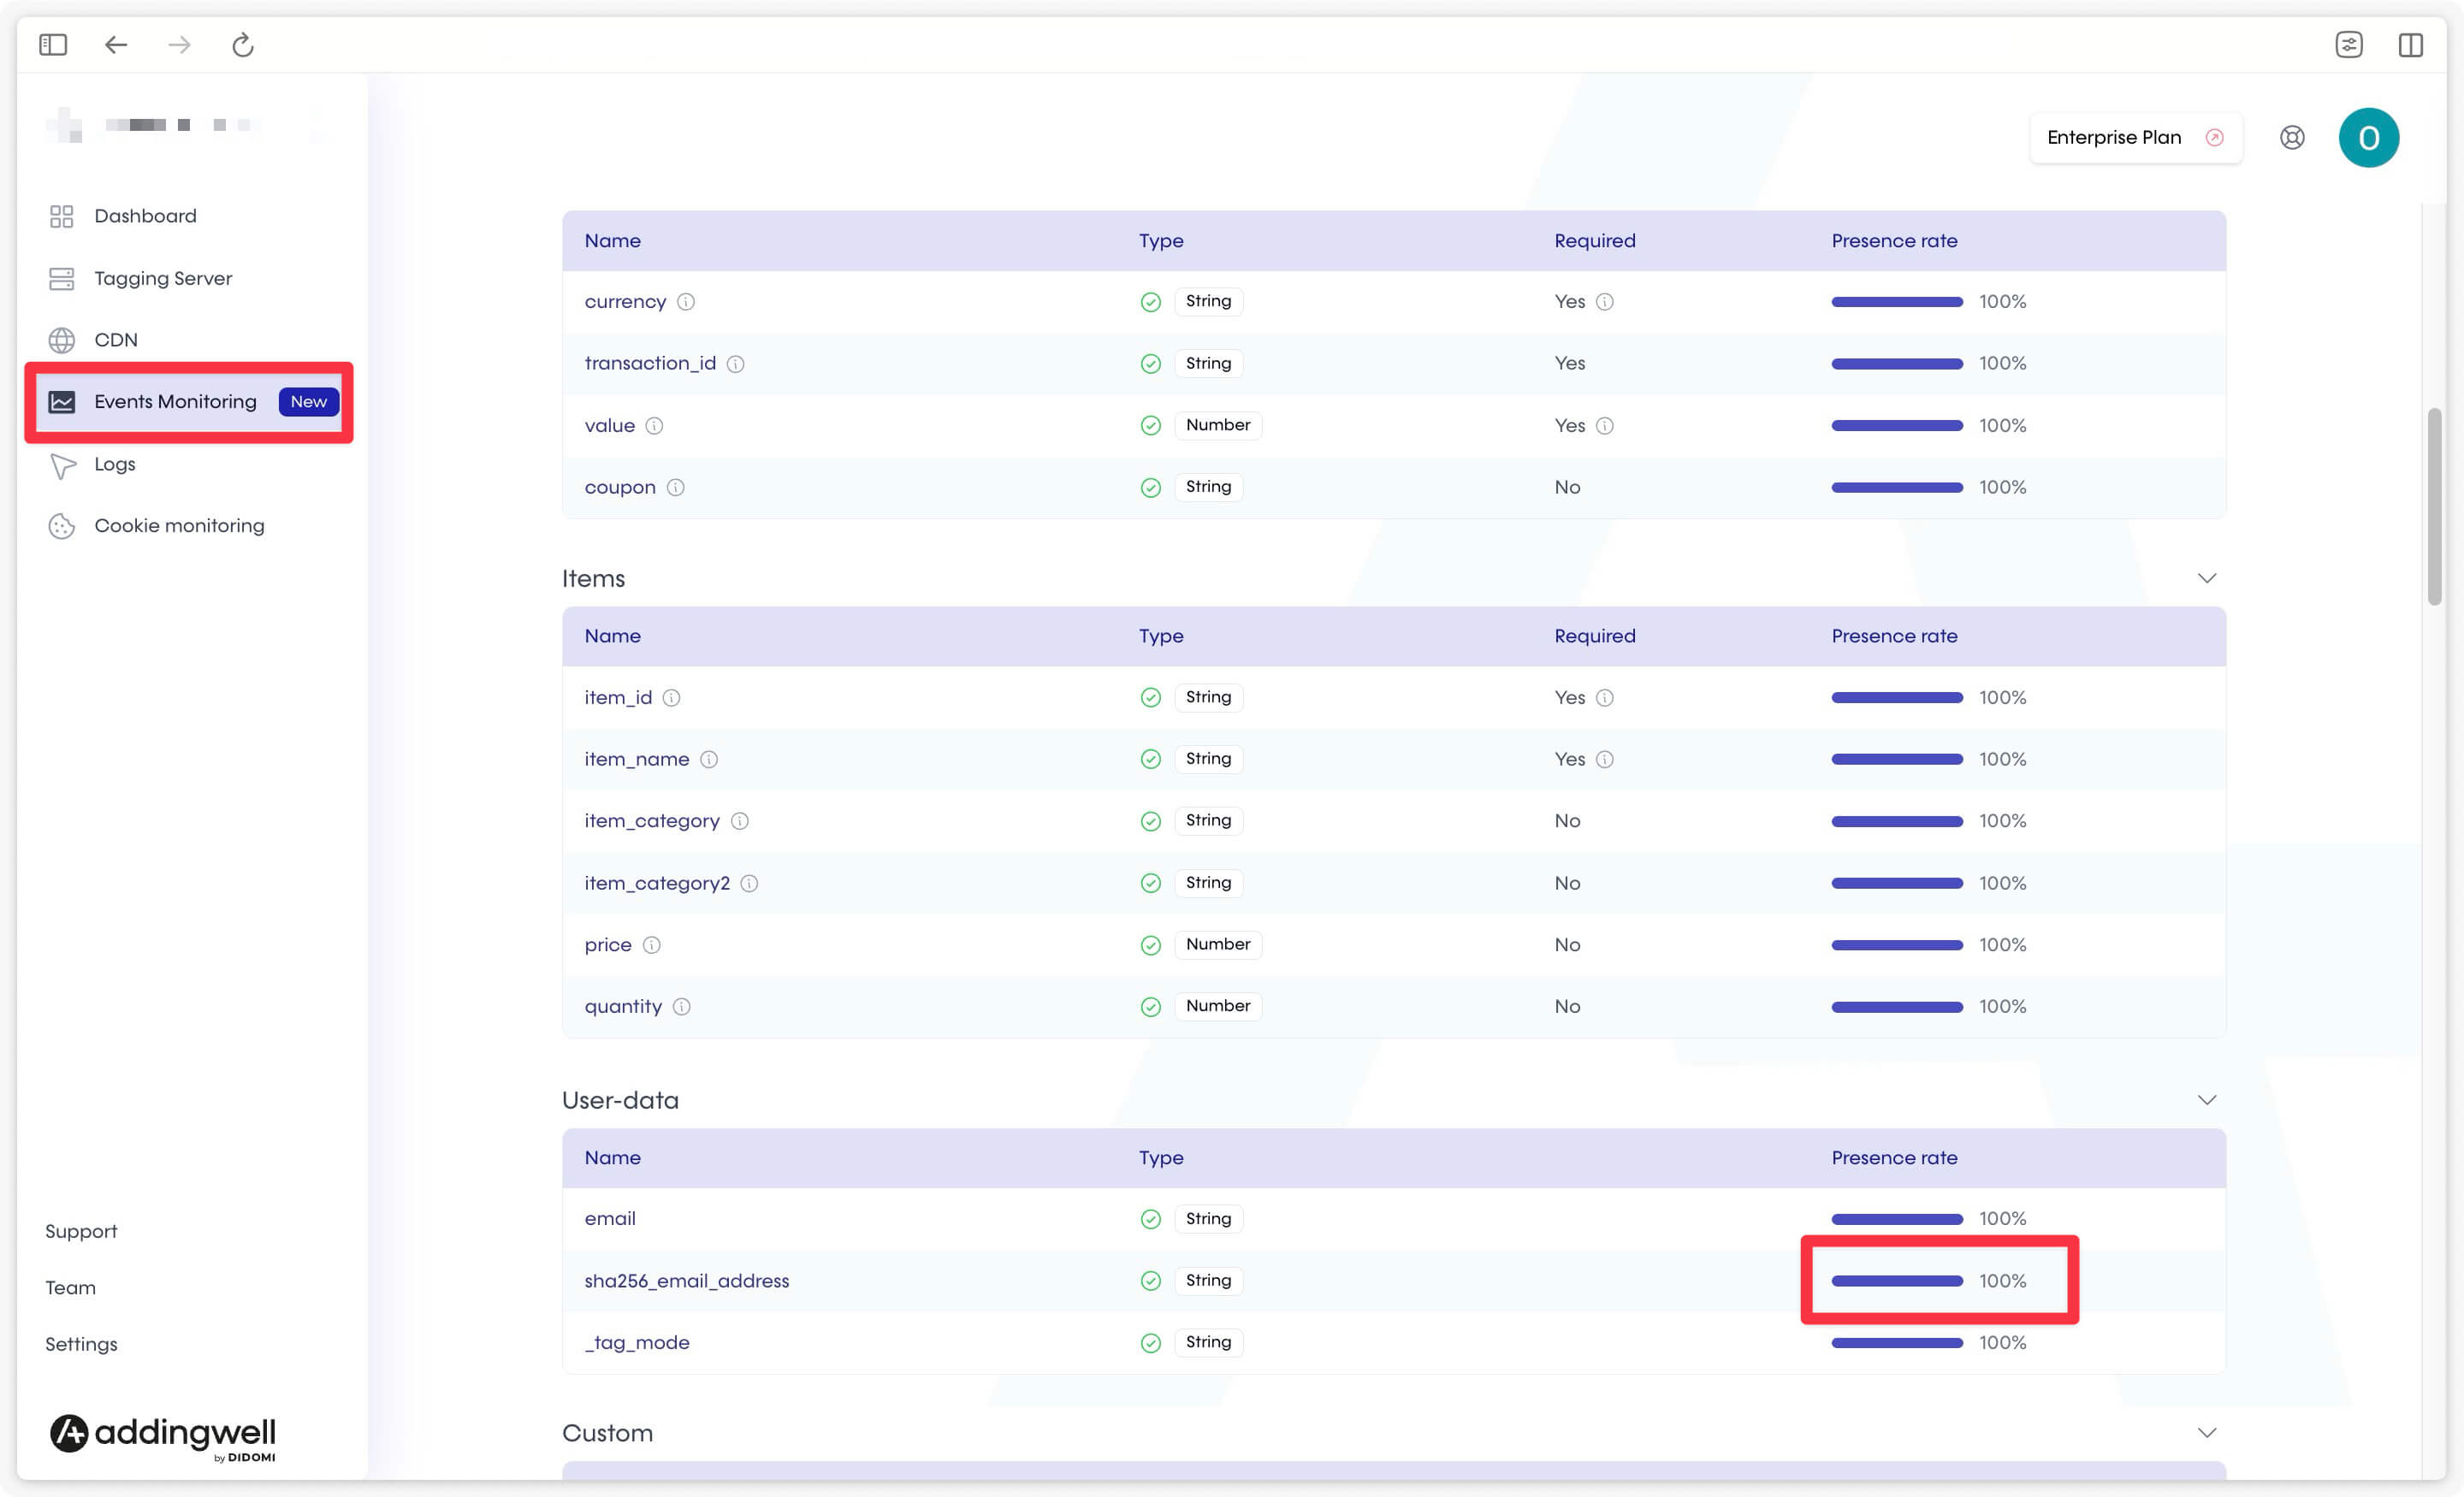2464x1497 pixels.
Task: Open the Team link
Action: (70, 1288)
